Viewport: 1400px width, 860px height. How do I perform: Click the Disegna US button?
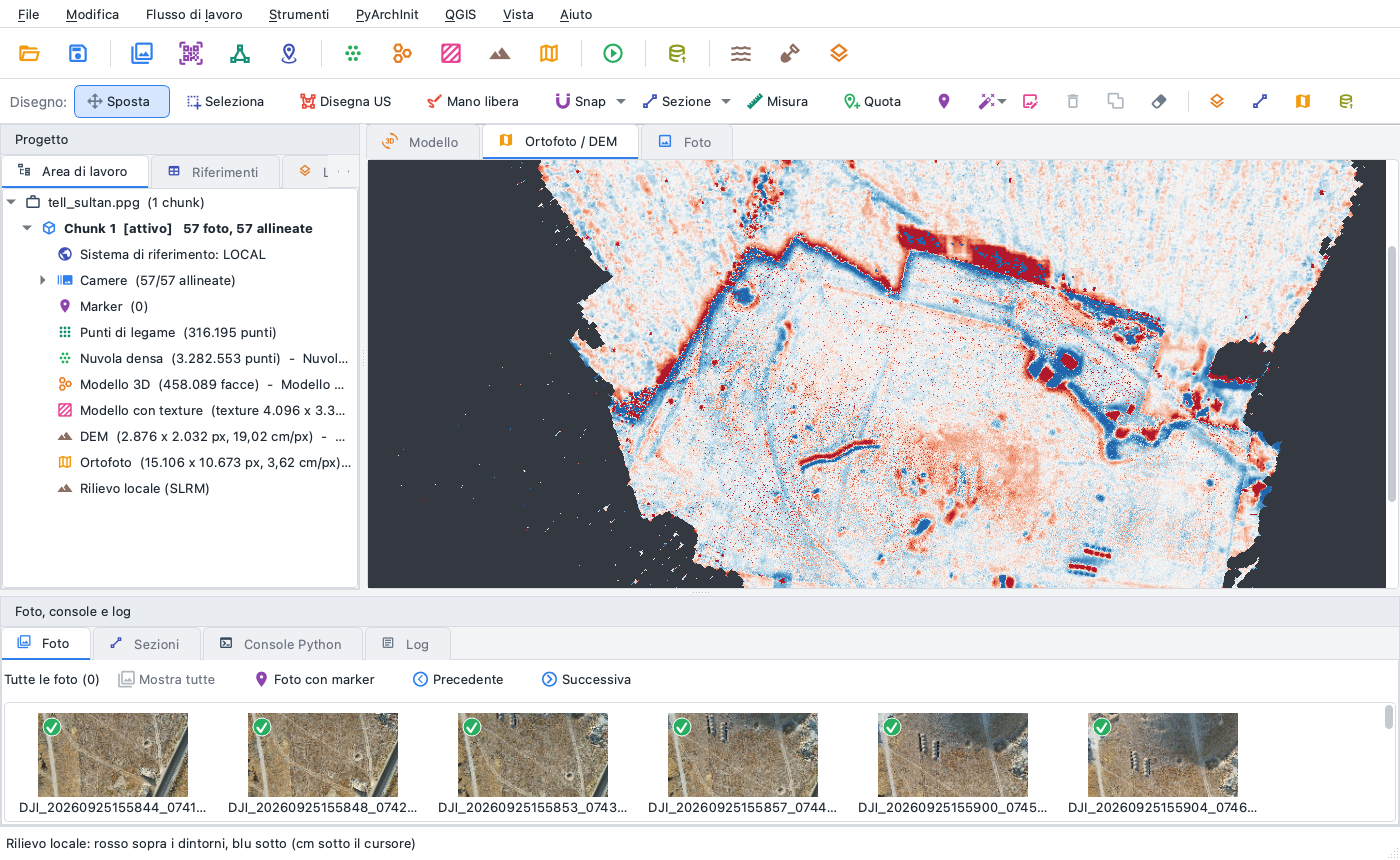coord(345,101)
